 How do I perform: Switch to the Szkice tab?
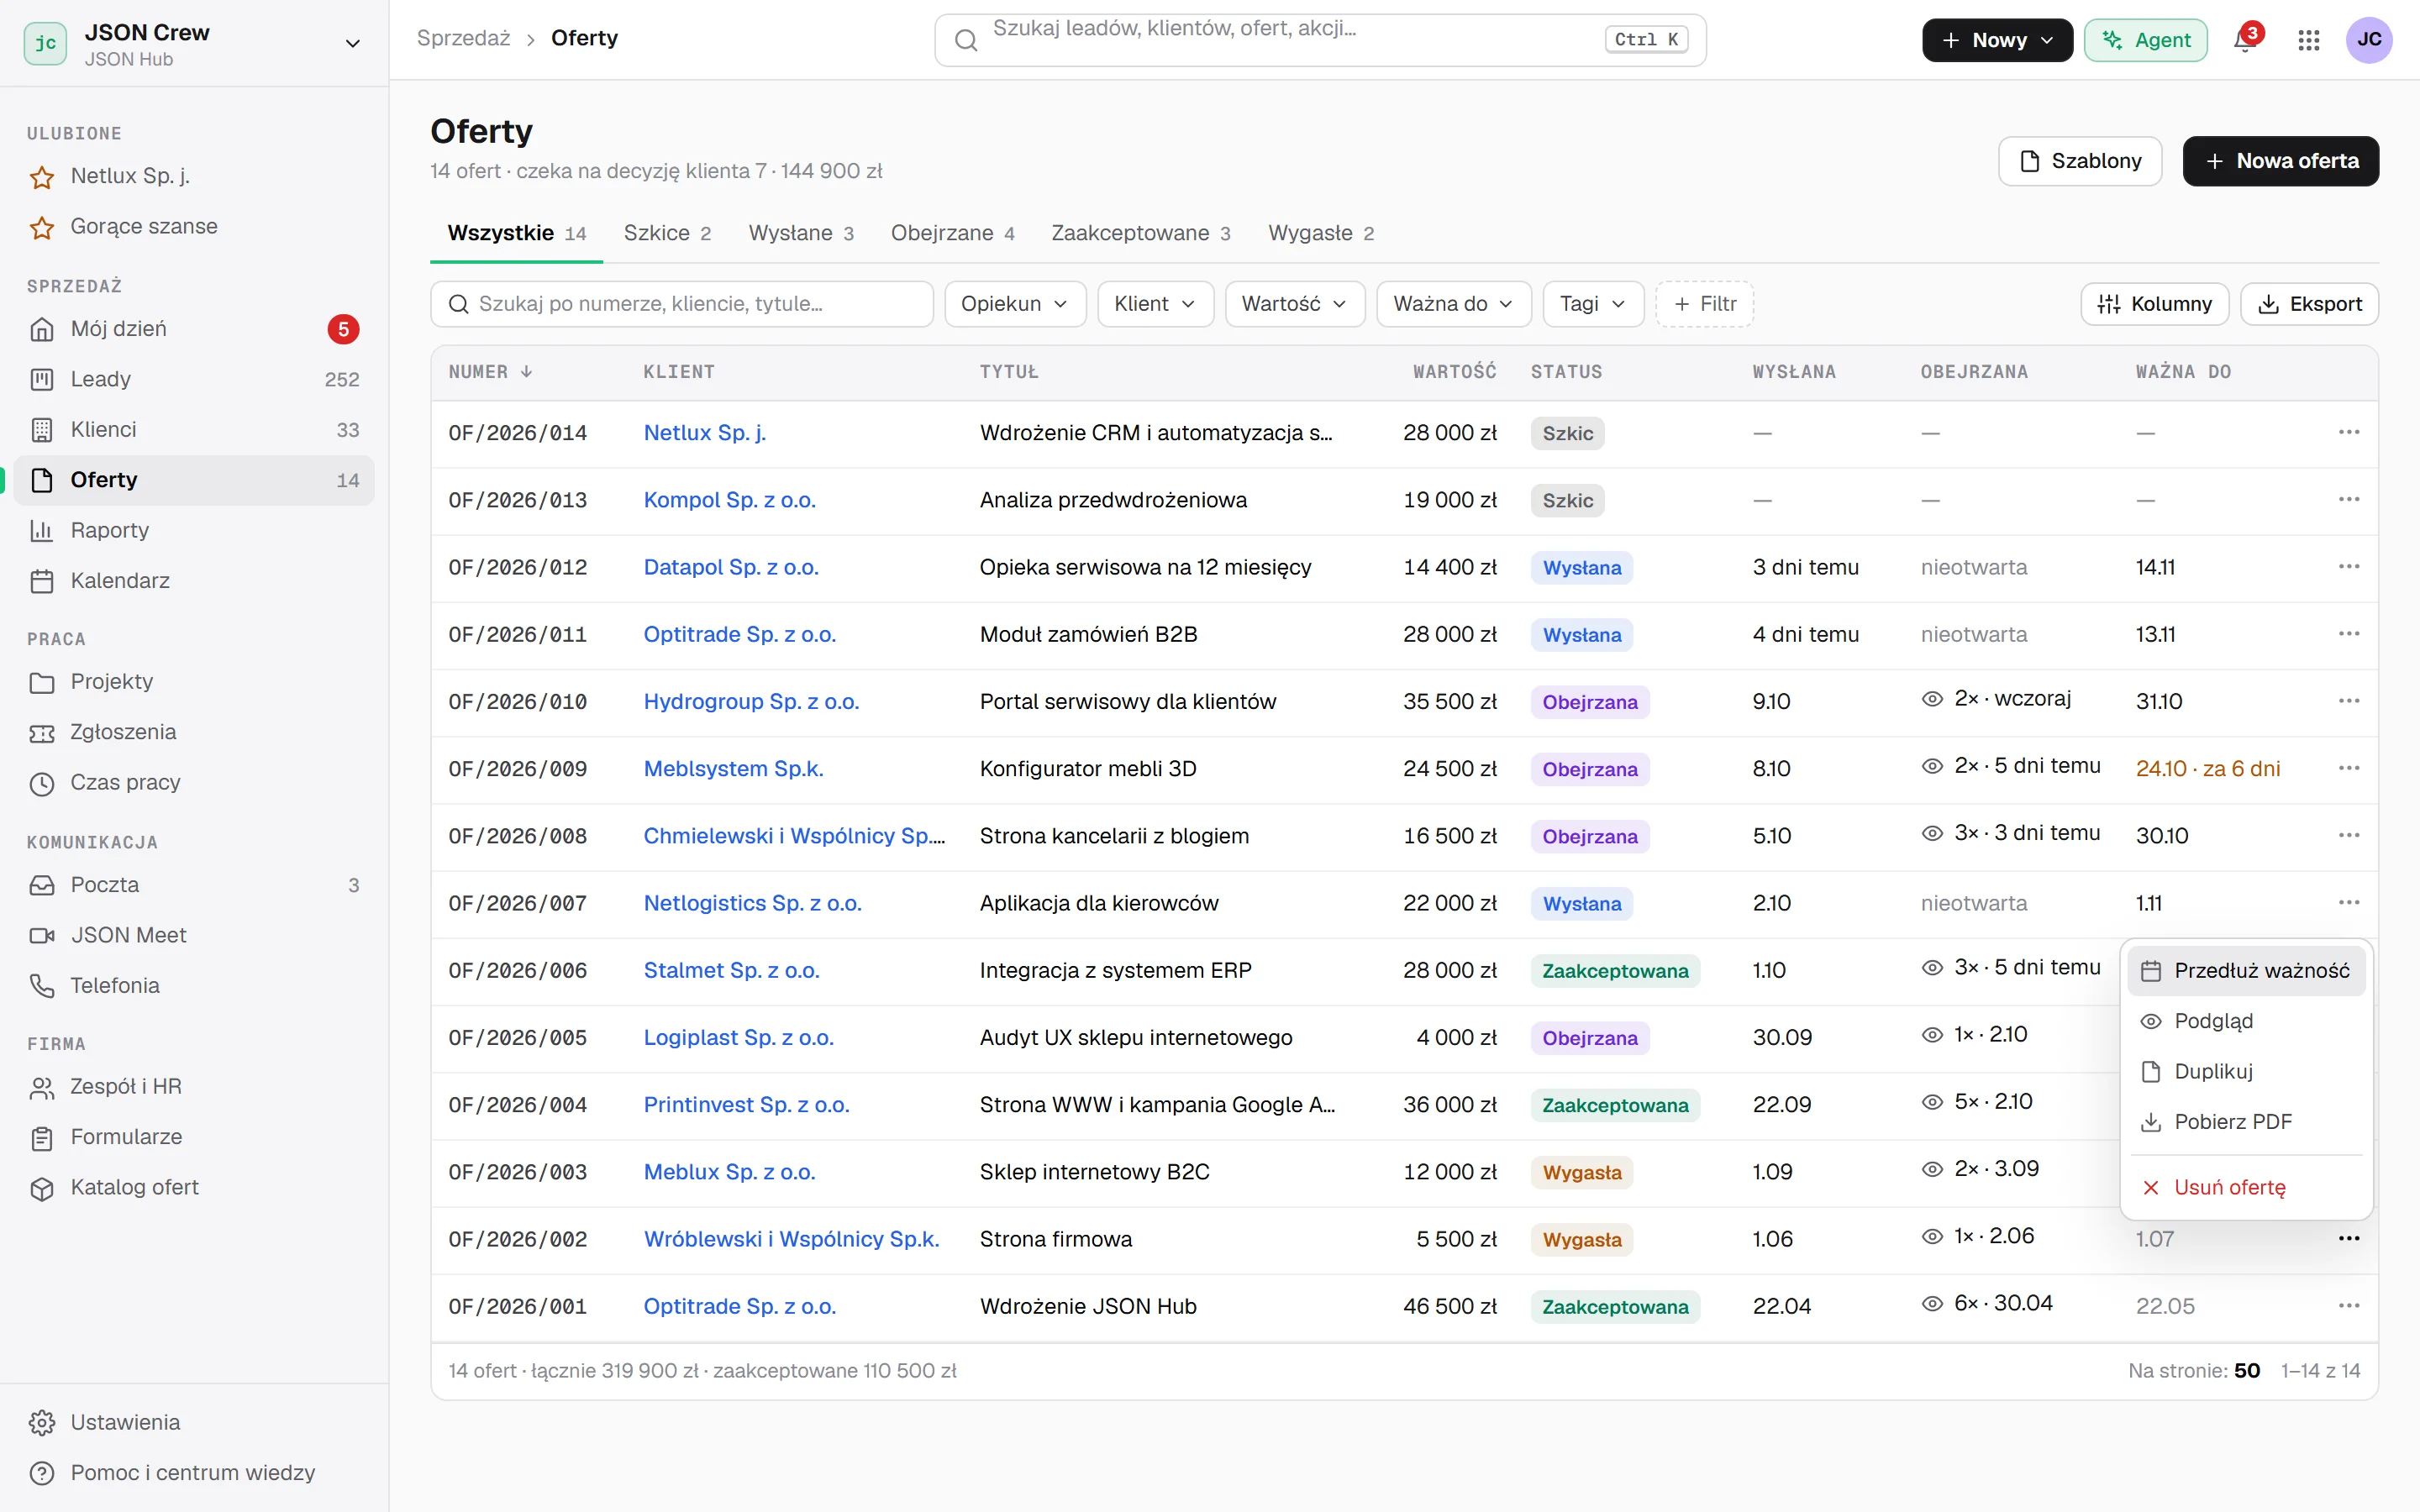click(x=667, y=233)
